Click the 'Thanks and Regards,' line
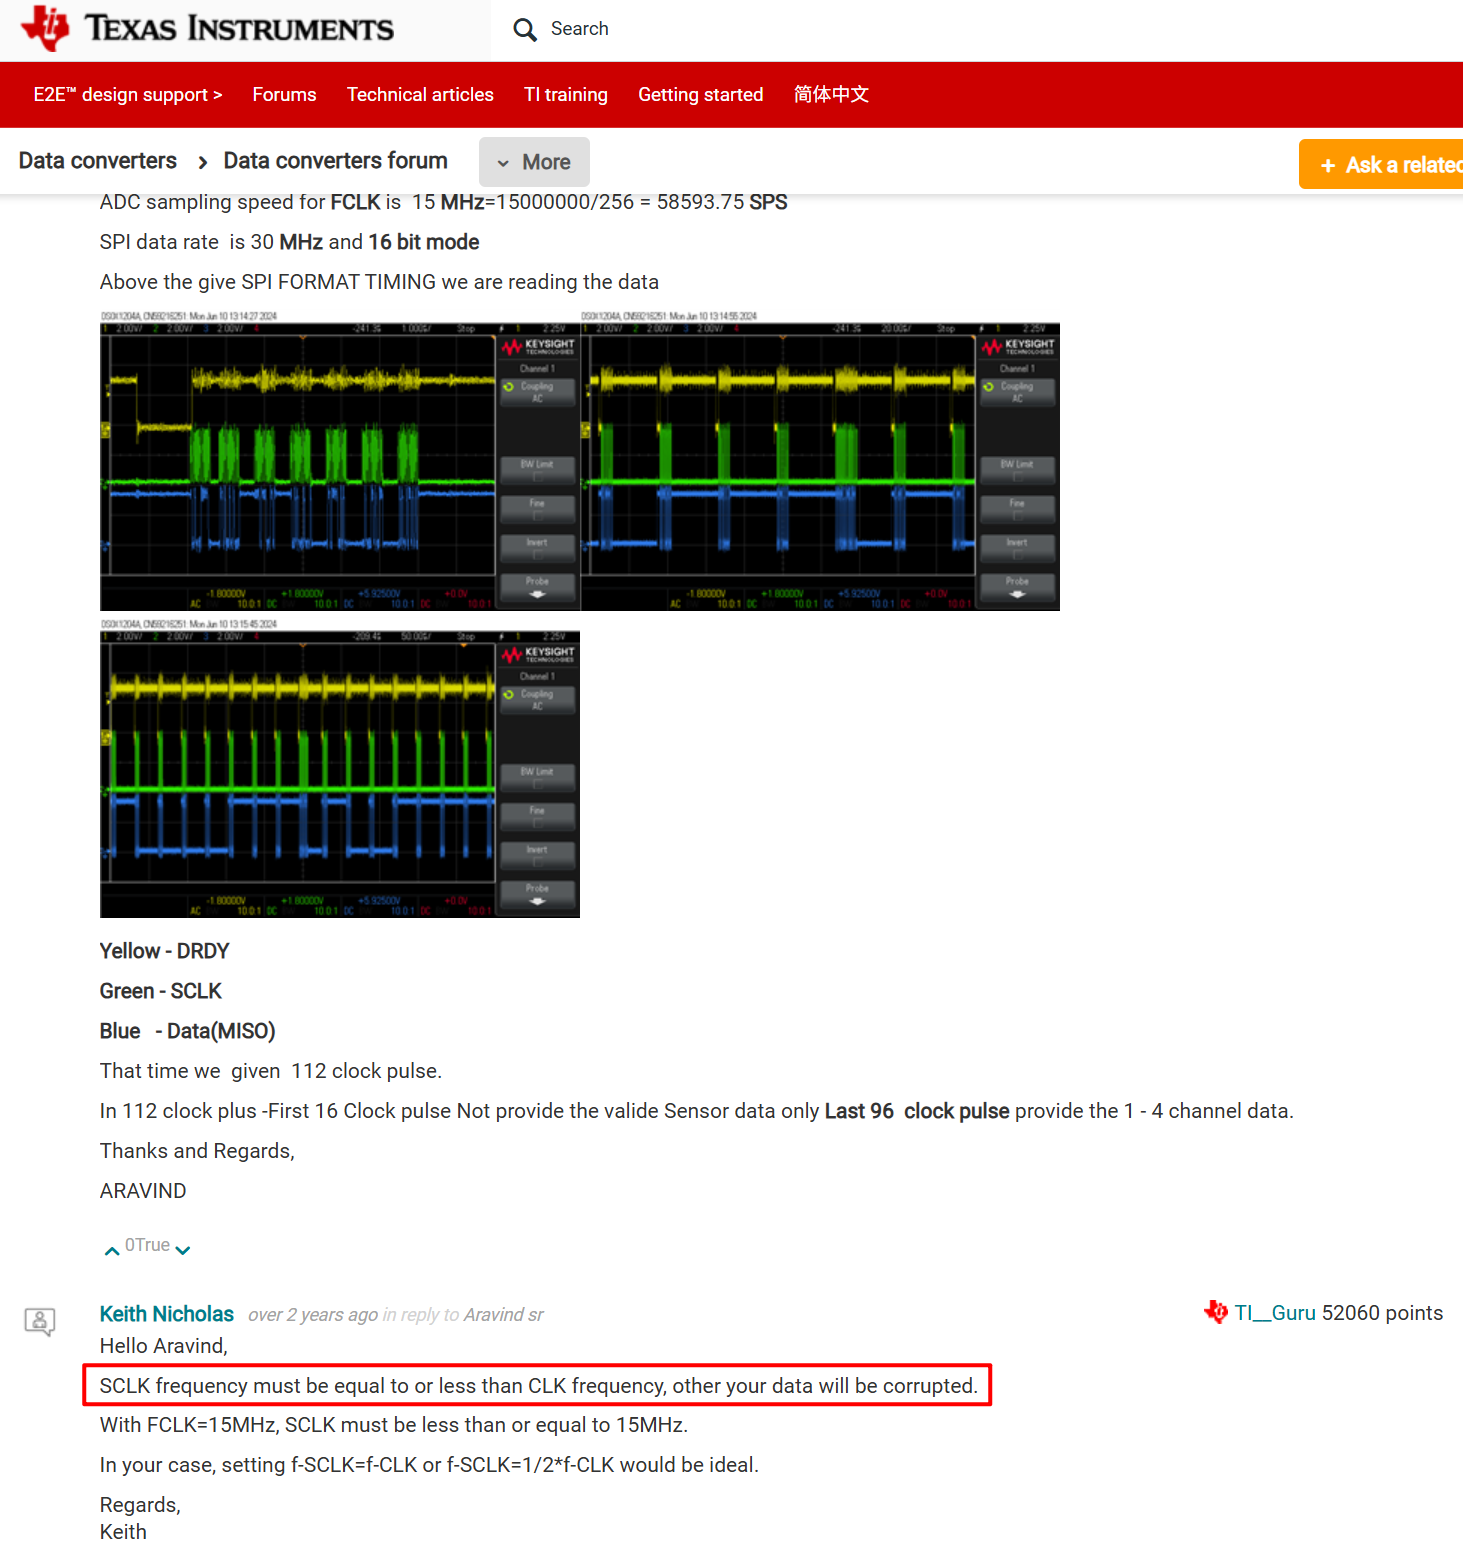 coord(197,1151)
